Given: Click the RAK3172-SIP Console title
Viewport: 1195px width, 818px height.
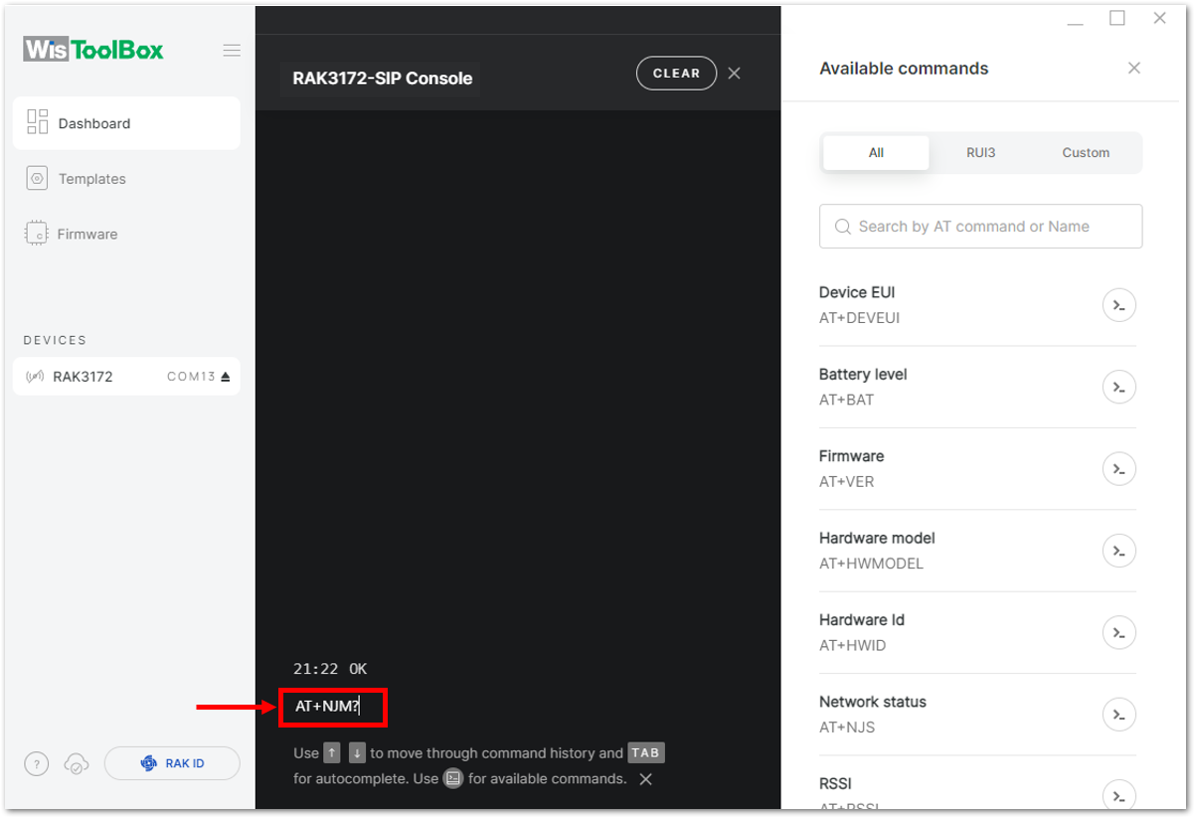Looking at the screenshot, I should point(382,79).
